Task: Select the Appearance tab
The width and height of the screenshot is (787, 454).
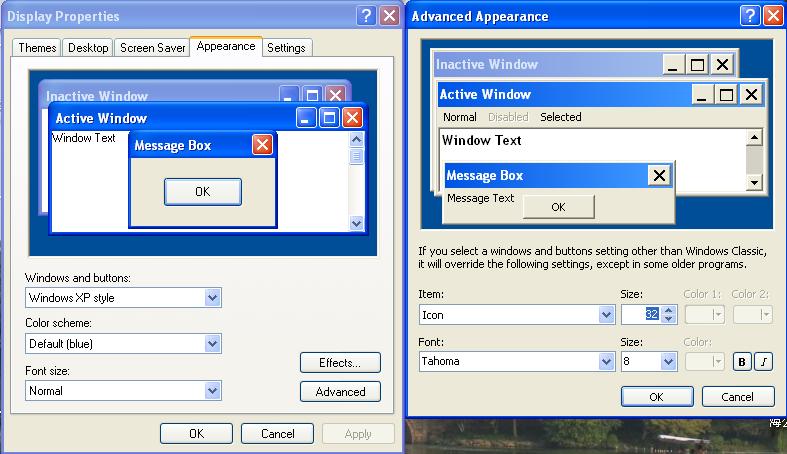Action: (x=226, y=46)
